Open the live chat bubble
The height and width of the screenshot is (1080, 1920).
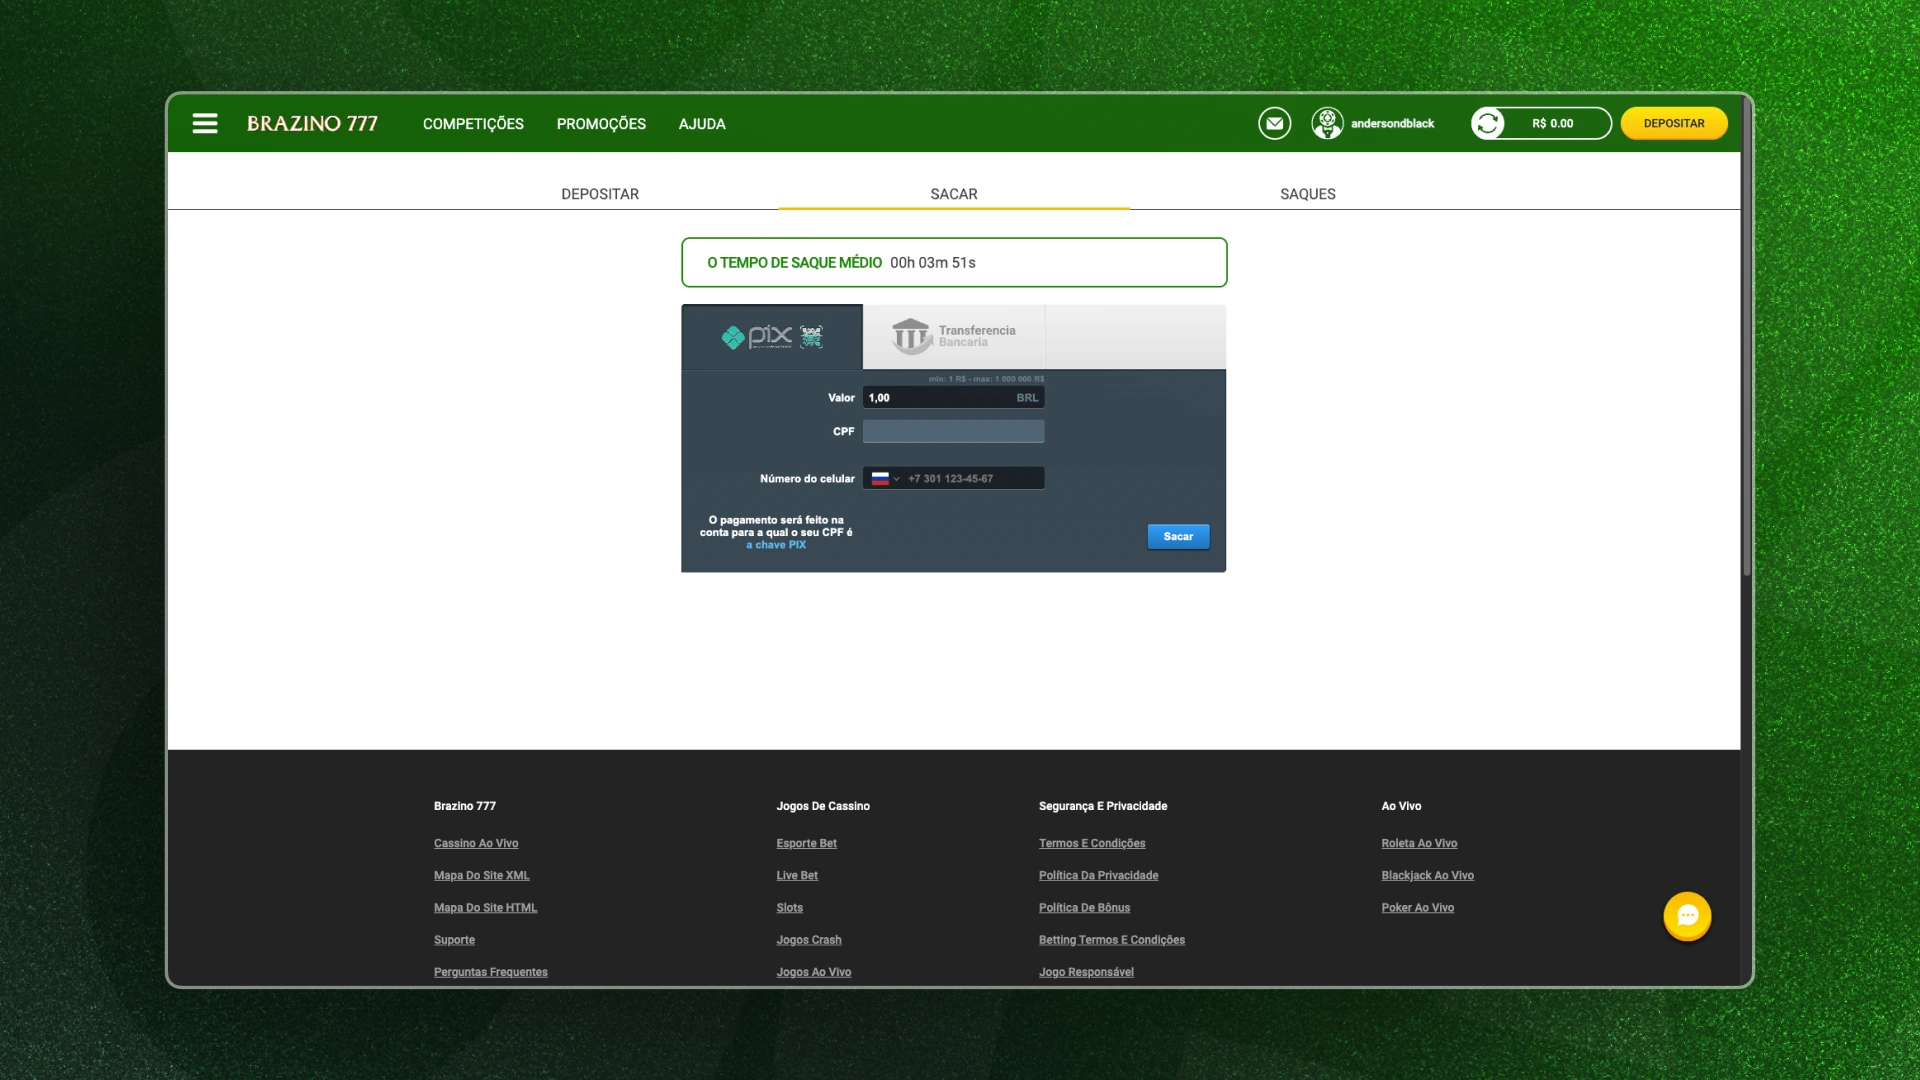coord(1687,916)
